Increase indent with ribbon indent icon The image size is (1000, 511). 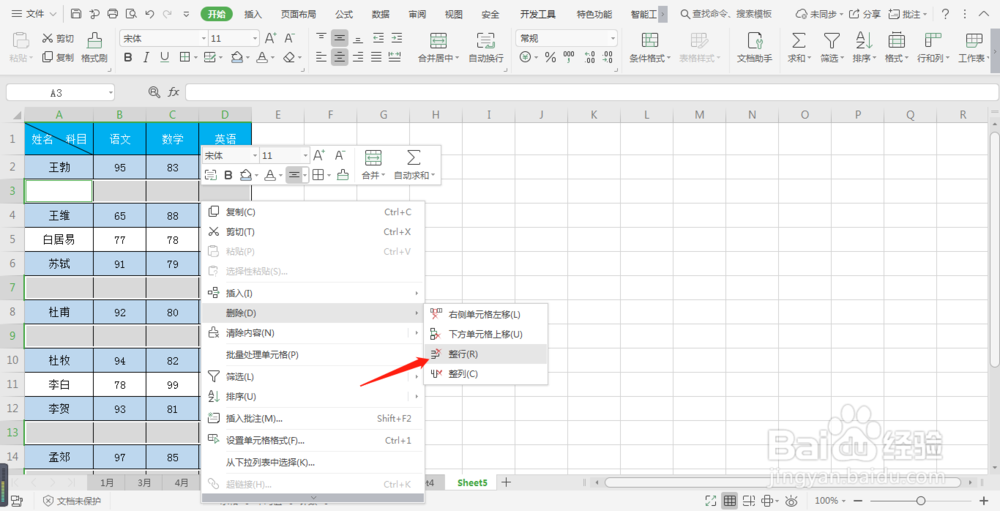397,38
